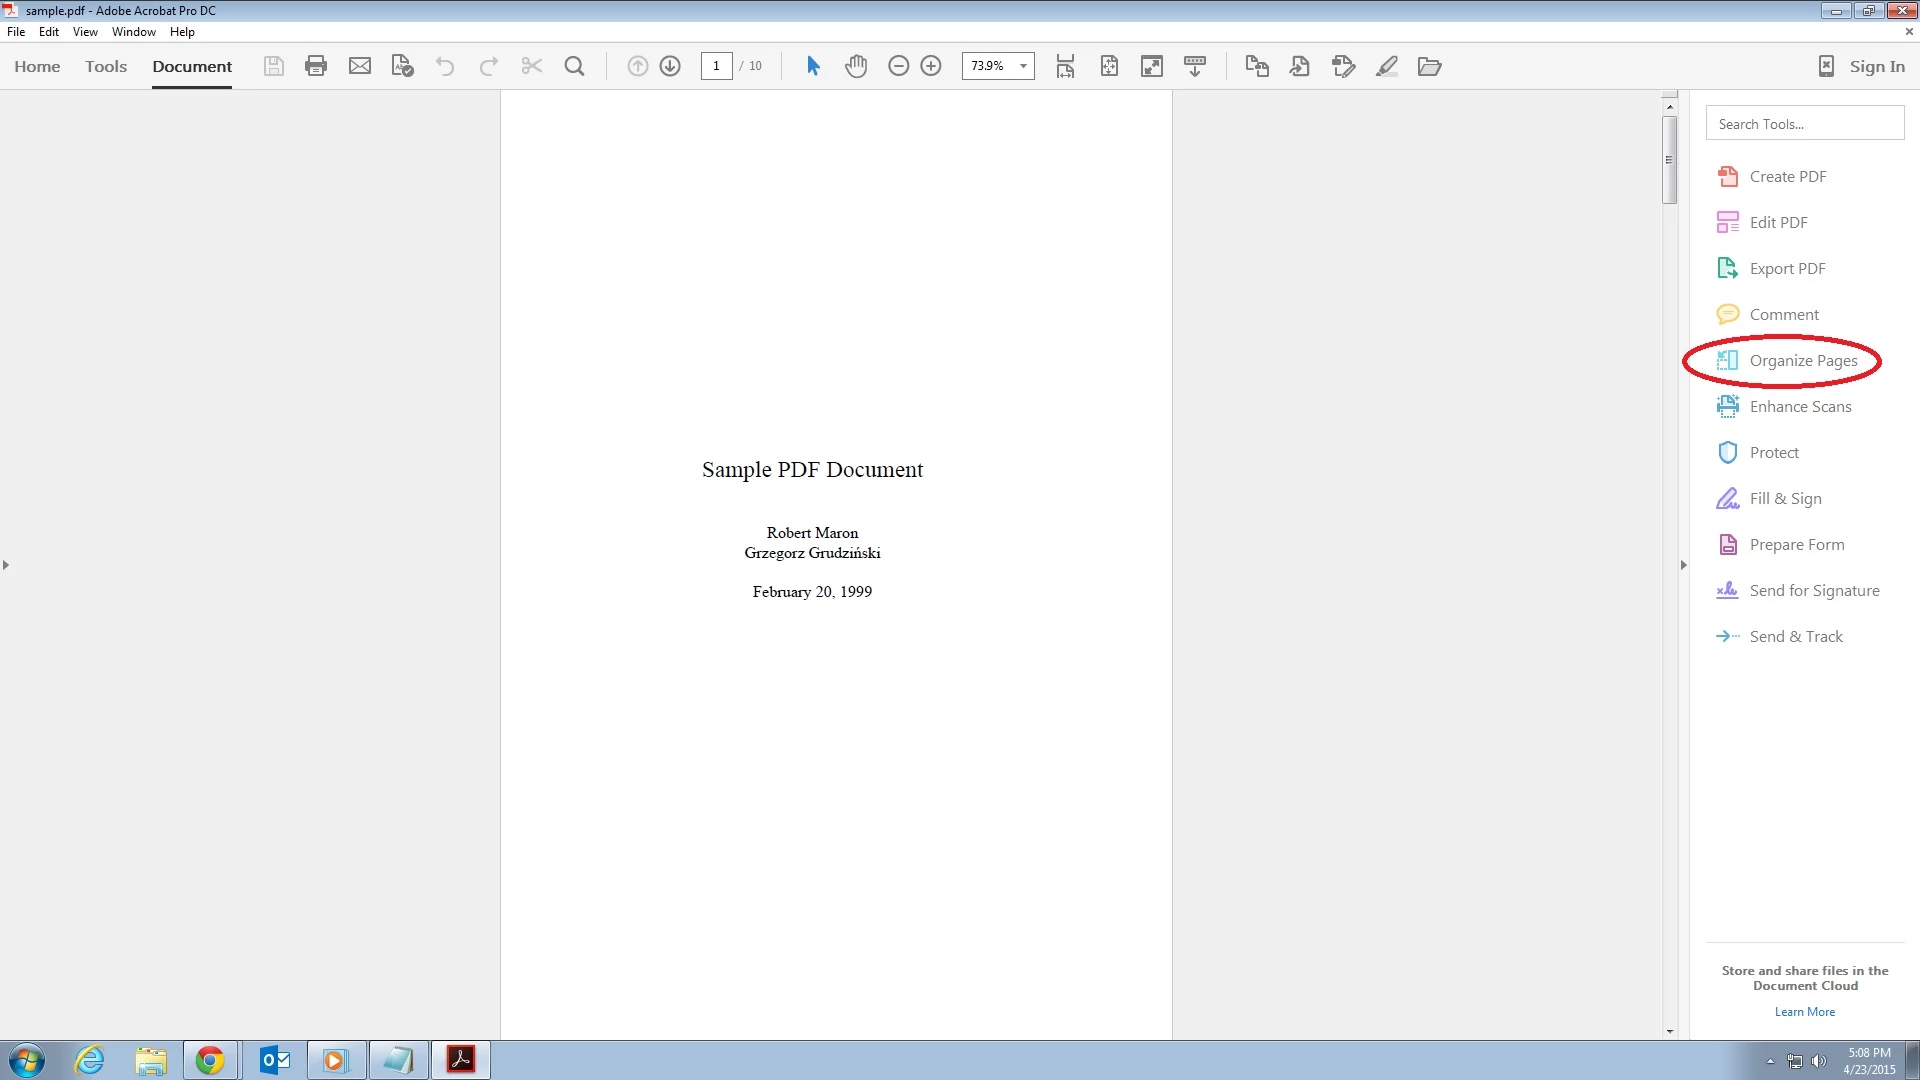
Task: Click the Learn More link
Action: coord(1804,1012)
